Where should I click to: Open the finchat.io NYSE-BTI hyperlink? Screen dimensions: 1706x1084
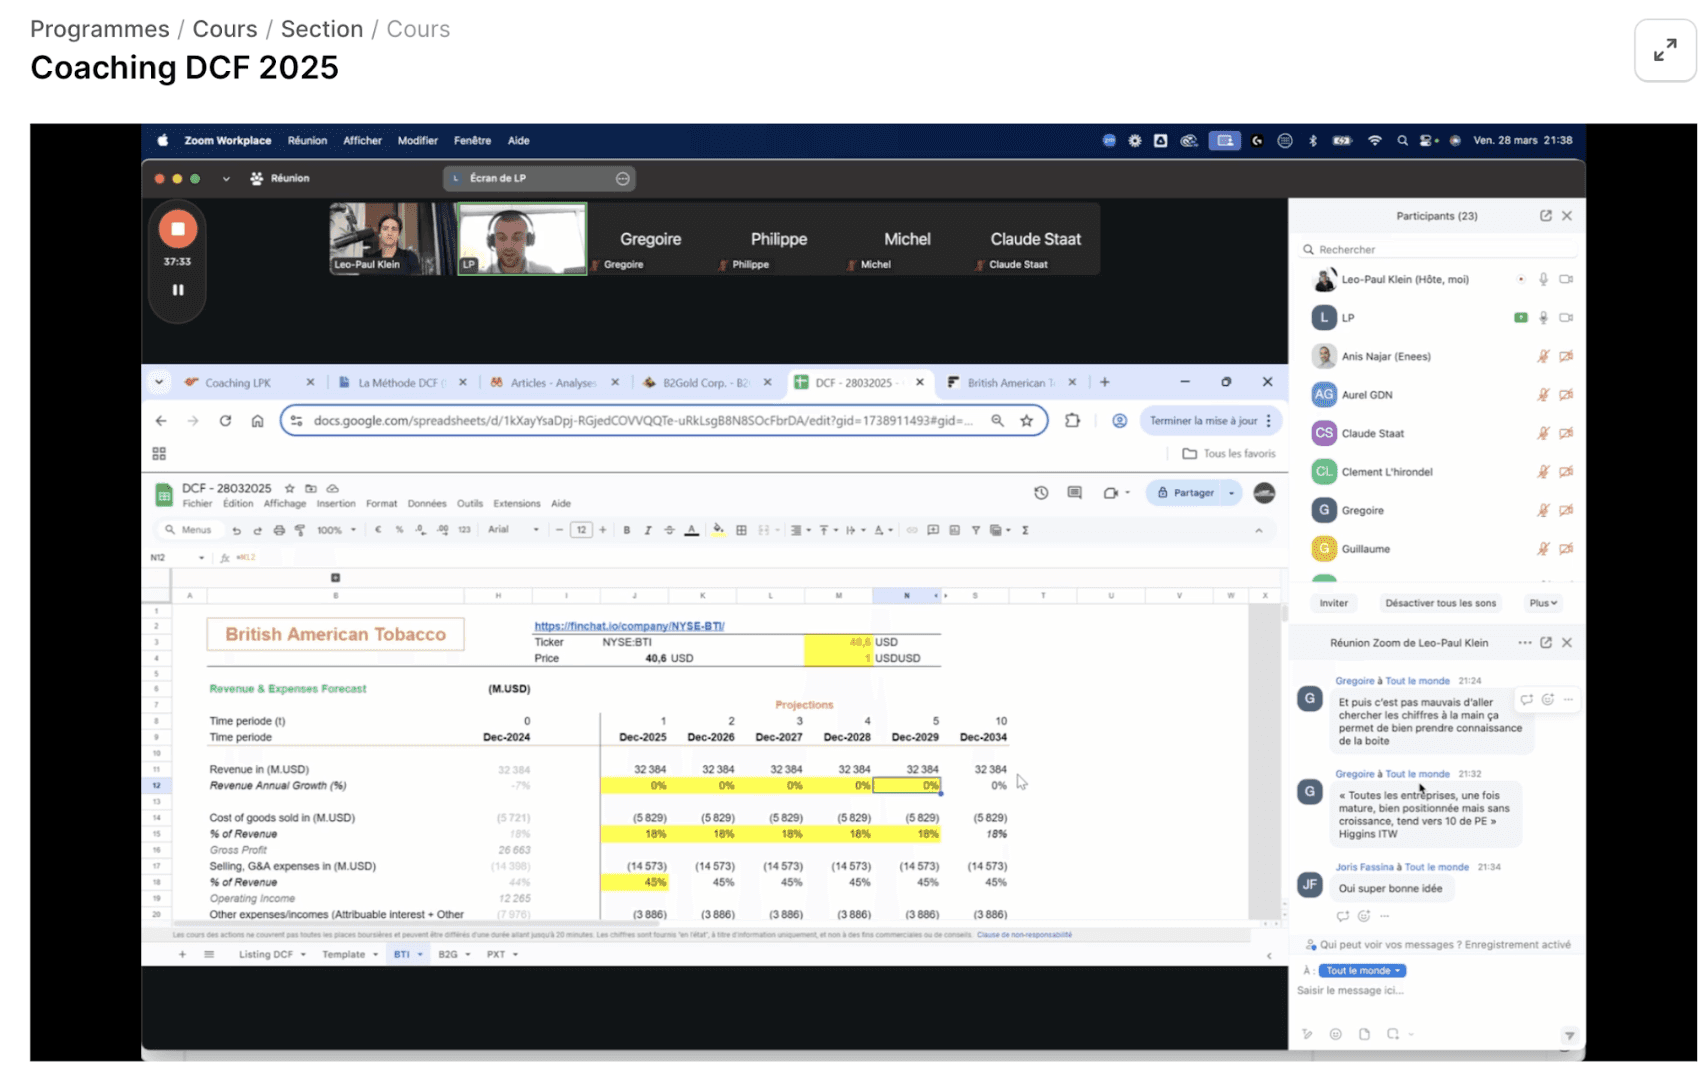(629, 626)
